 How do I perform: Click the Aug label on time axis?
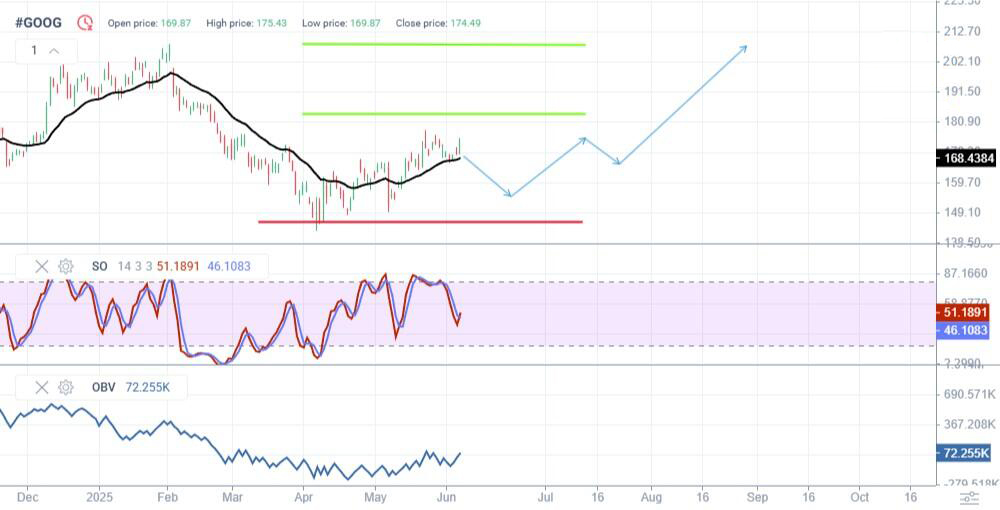(x=651, y=497)
